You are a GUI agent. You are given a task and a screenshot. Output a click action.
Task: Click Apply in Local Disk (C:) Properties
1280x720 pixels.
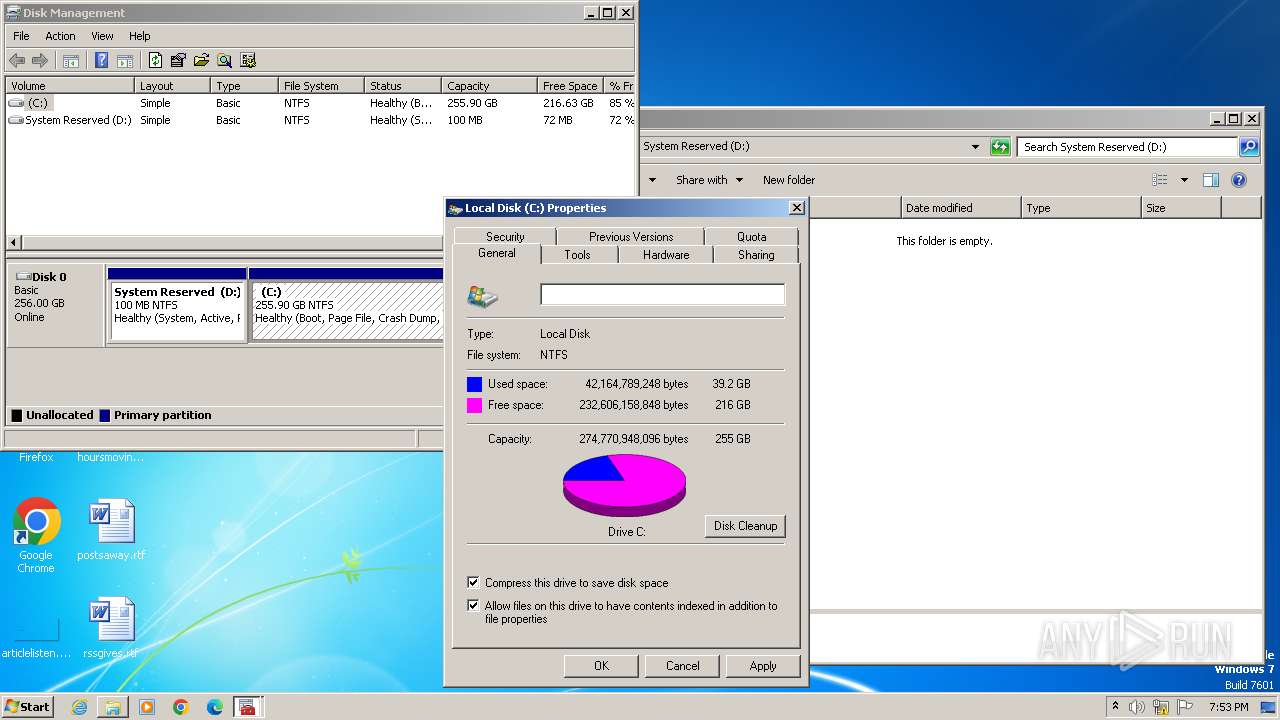[763, 666]
